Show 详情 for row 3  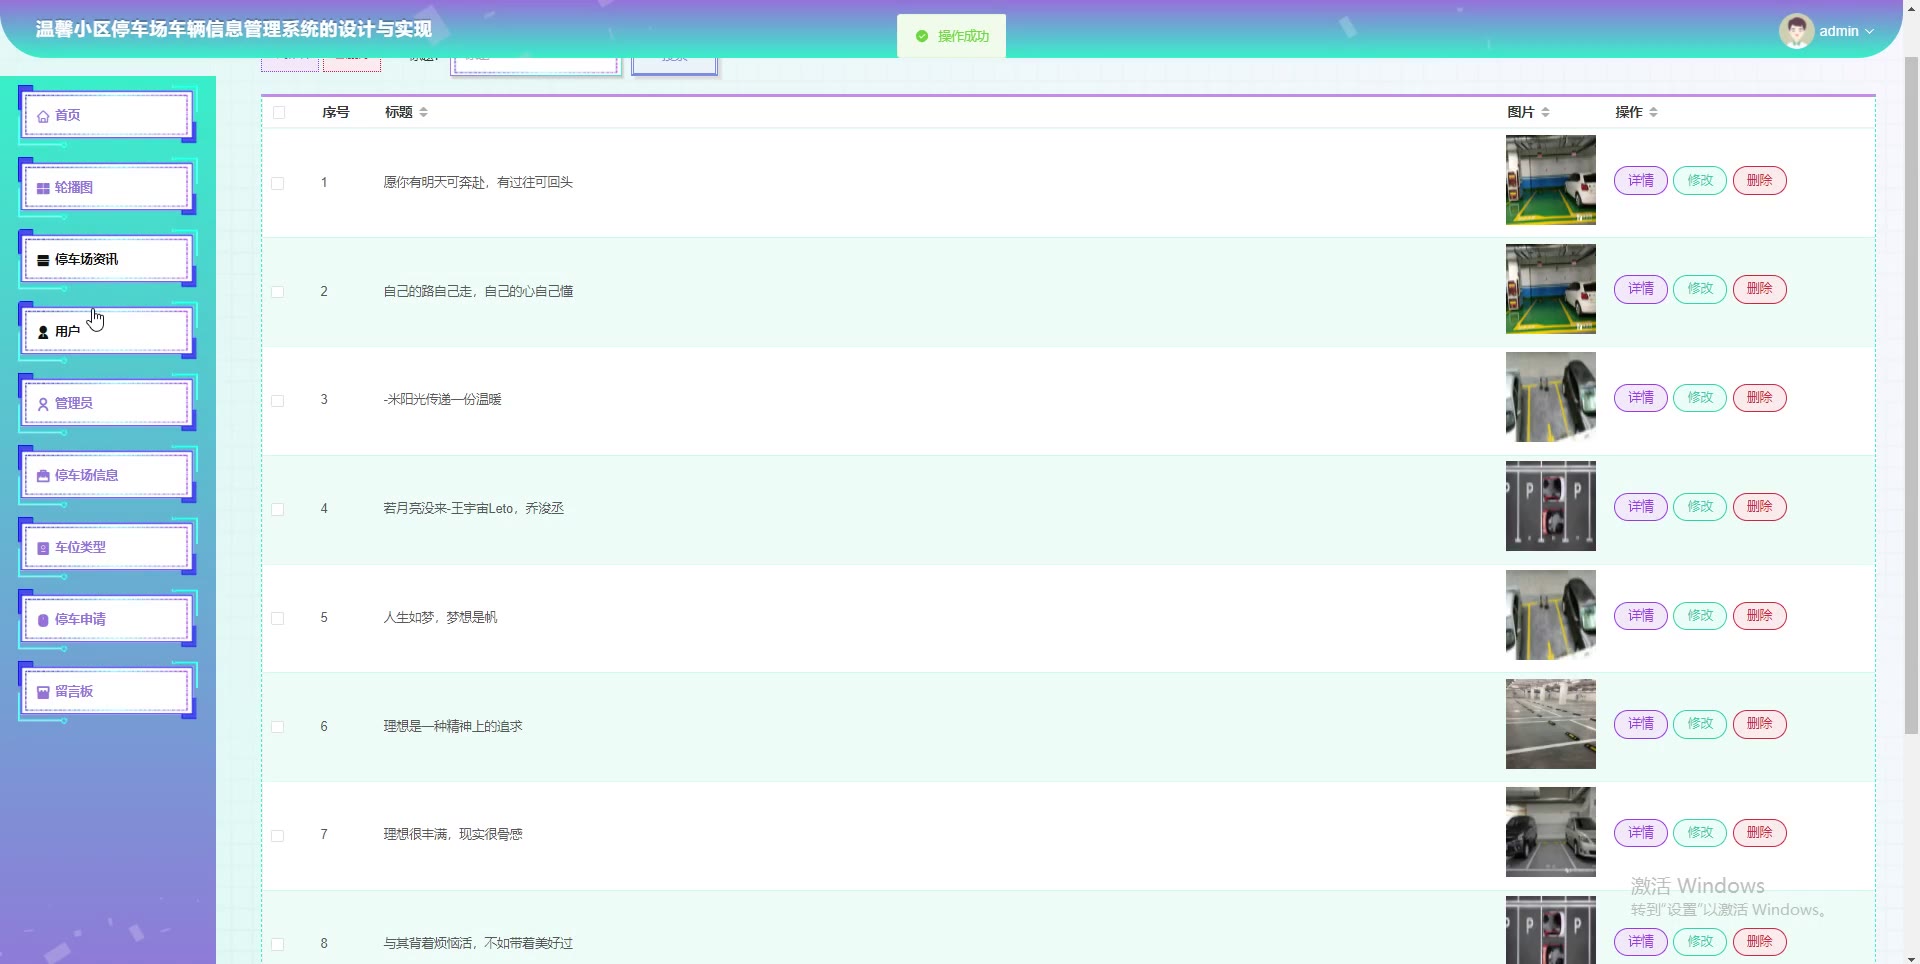[x=1641, y=398]
